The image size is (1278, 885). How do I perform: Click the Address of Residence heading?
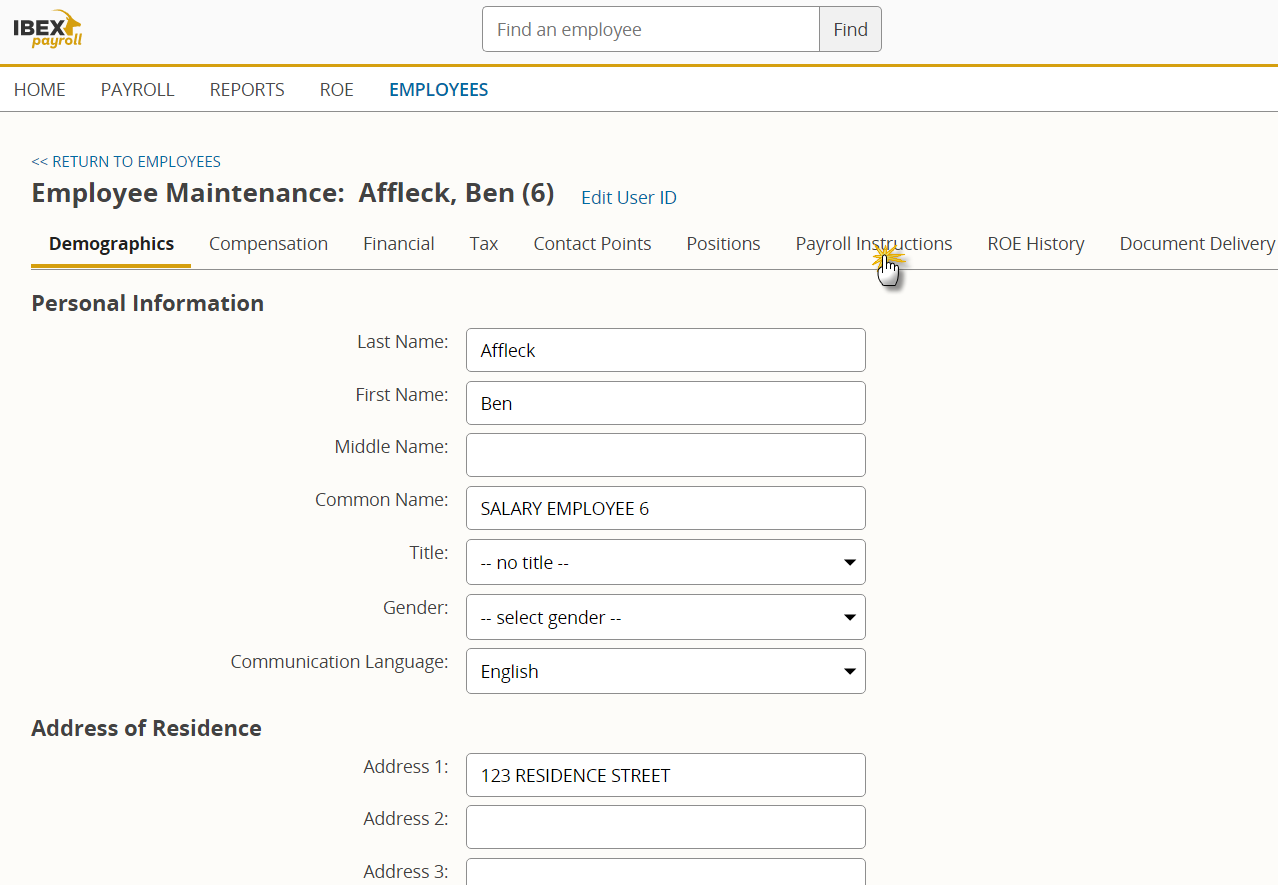[x=146, y=728]
